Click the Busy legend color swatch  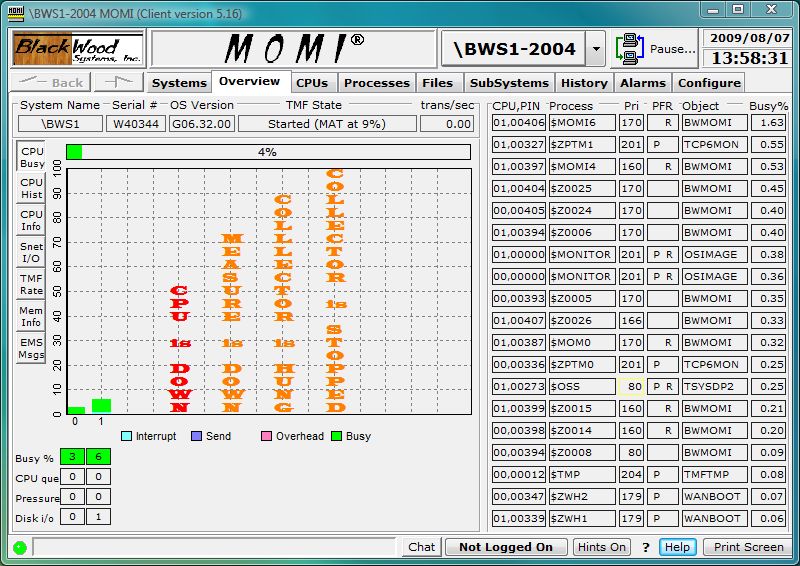336,436
